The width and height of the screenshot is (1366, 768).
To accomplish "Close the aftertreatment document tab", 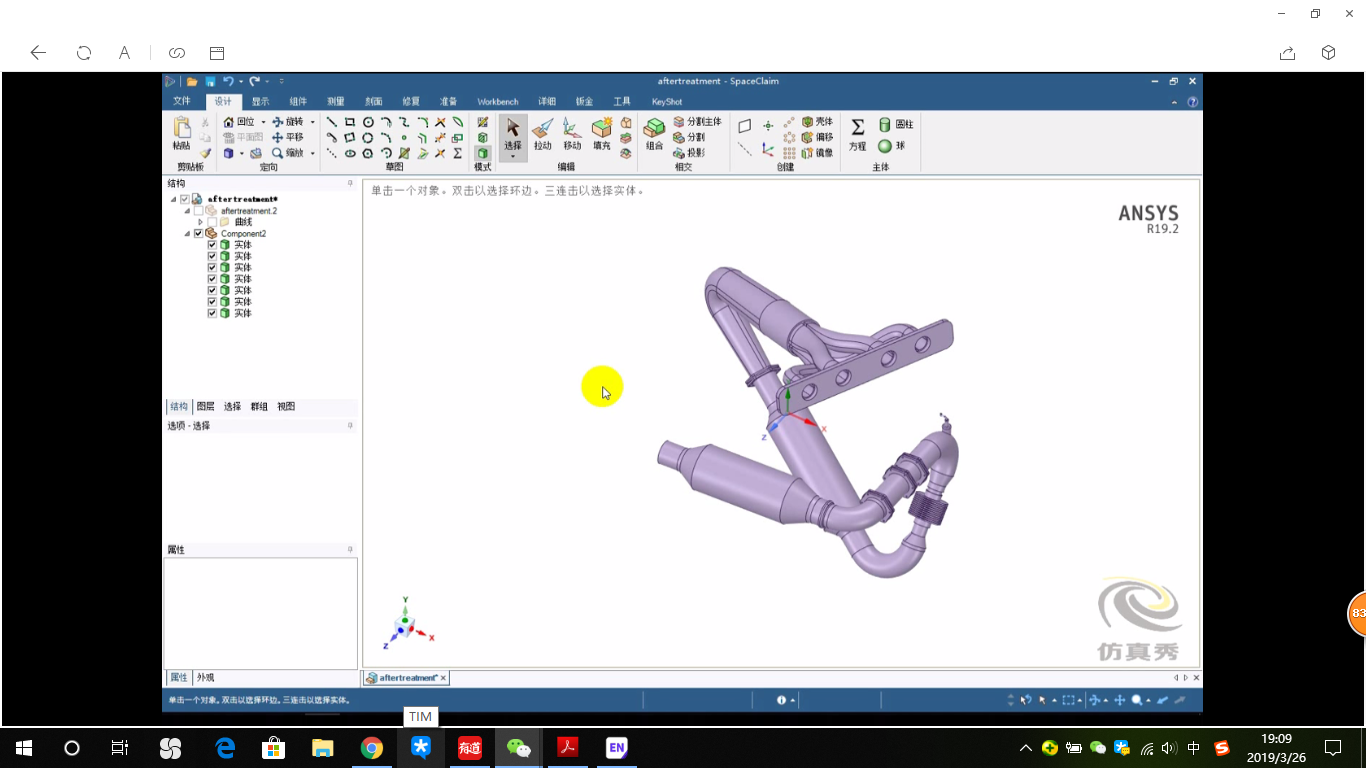I will (x=443, y=678).
